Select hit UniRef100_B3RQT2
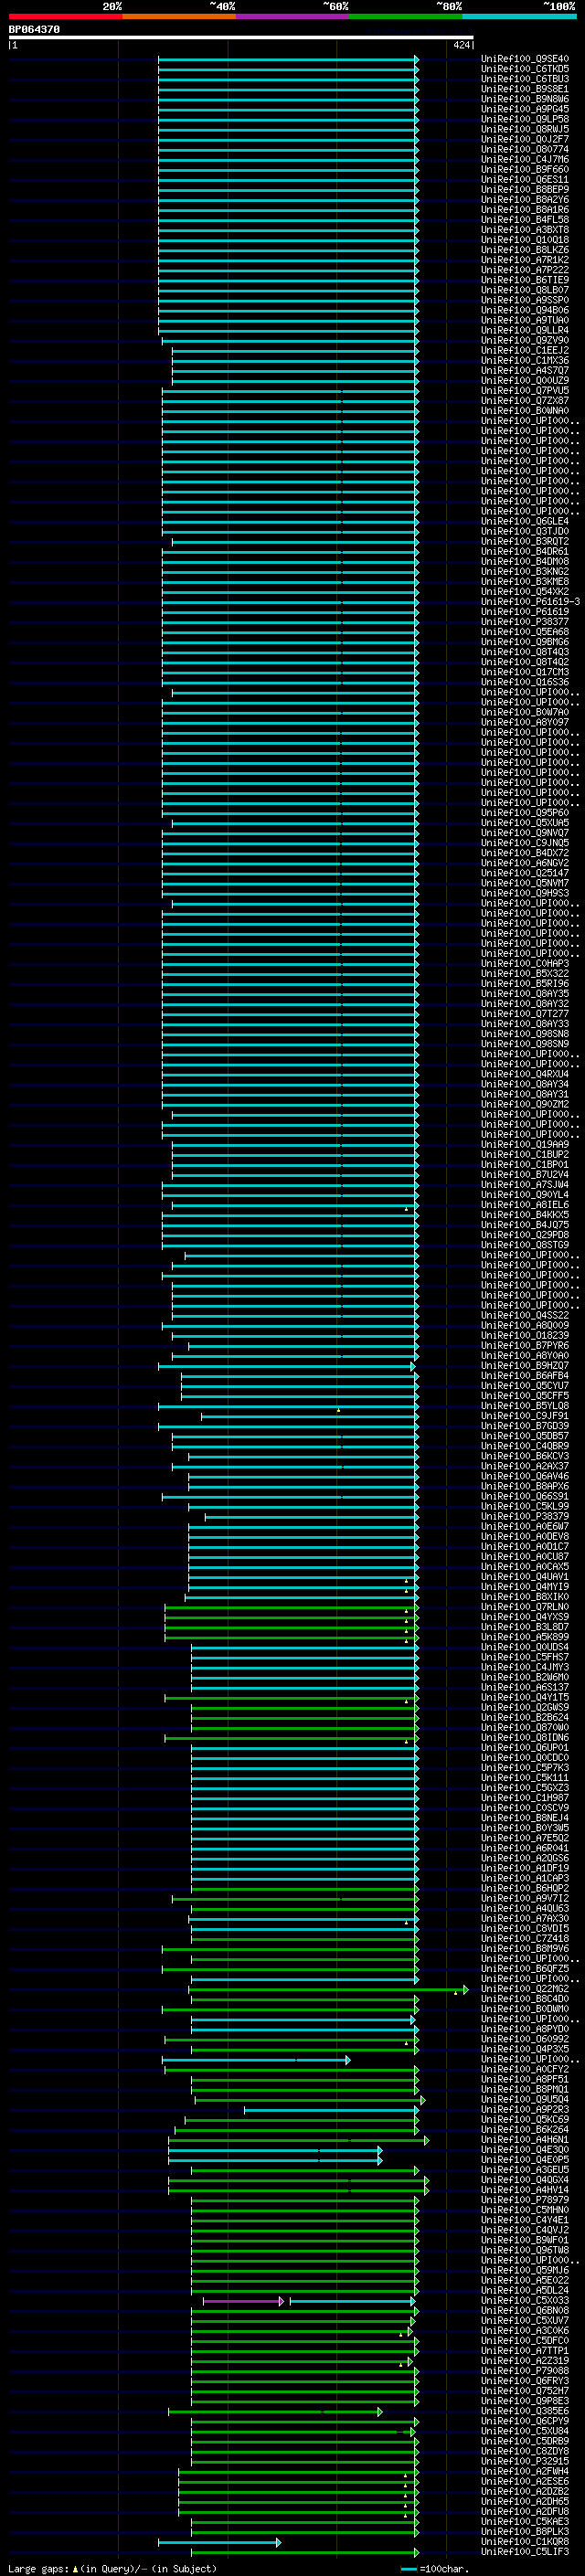 pos(525,541)
